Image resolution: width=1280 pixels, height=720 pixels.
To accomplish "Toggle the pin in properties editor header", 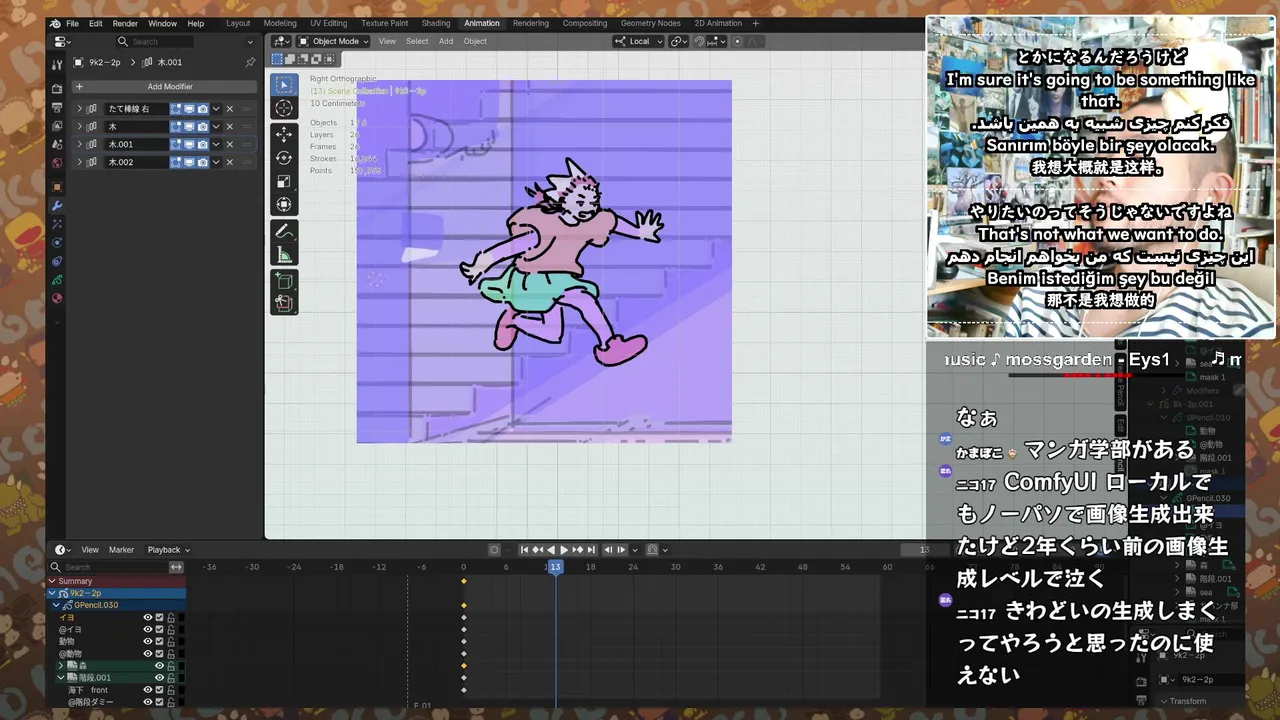I will (250, 62).
